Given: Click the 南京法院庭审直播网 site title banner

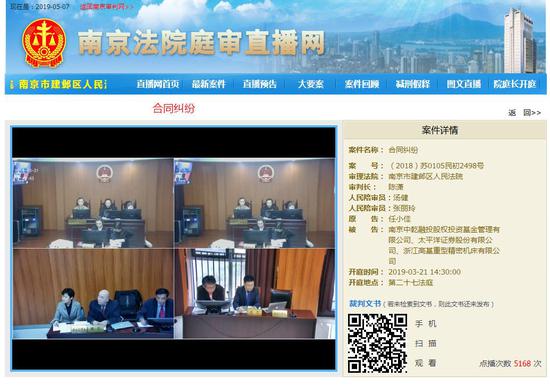Looking at the screenshot, I should point(201,43).
